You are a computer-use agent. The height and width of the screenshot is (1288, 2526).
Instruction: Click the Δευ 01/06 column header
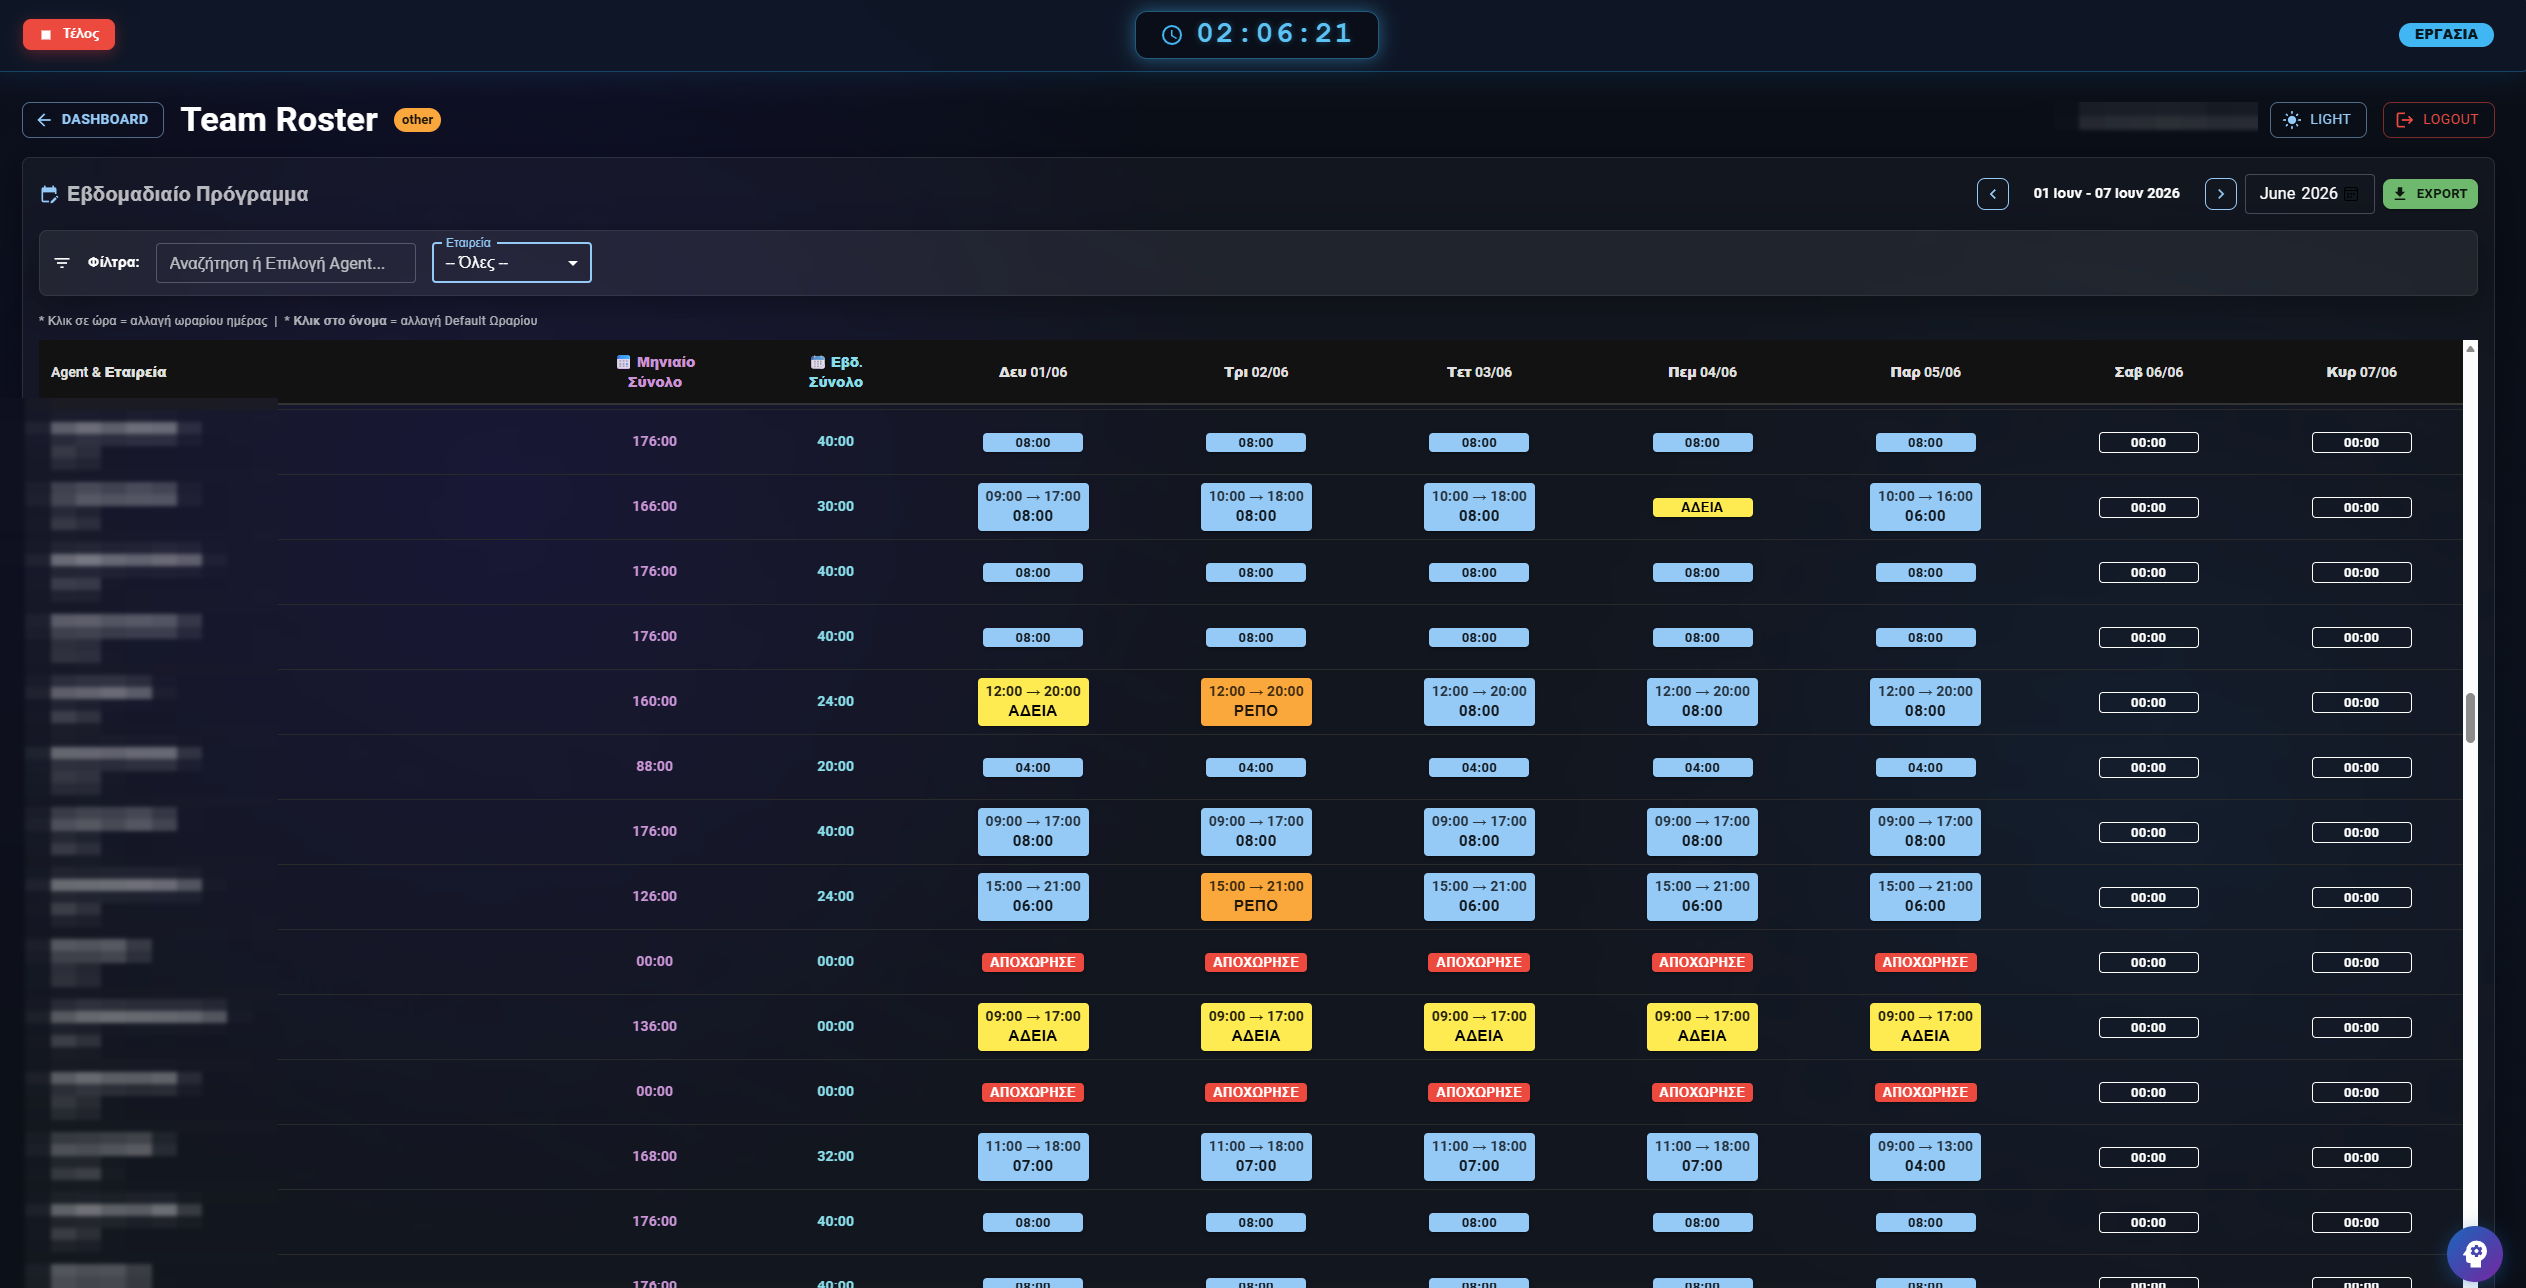[x=1033, y=372]
